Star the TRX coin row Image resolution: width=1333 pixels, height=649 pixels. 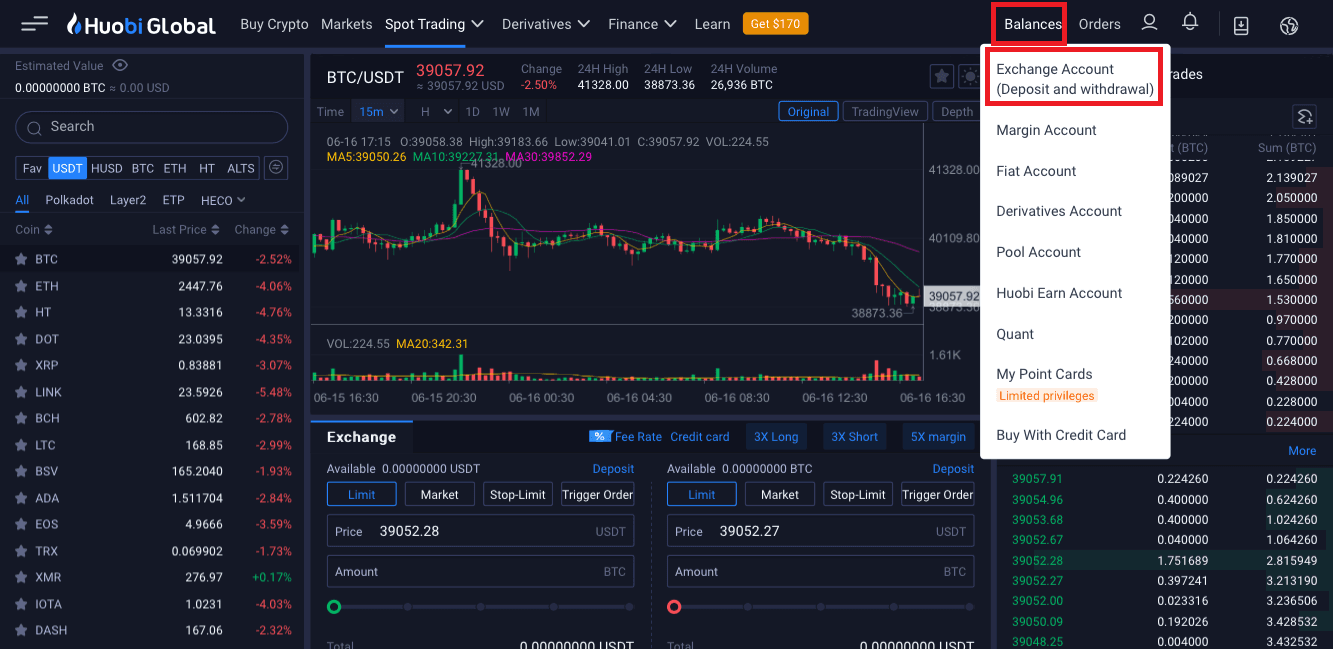click(21, 551)
